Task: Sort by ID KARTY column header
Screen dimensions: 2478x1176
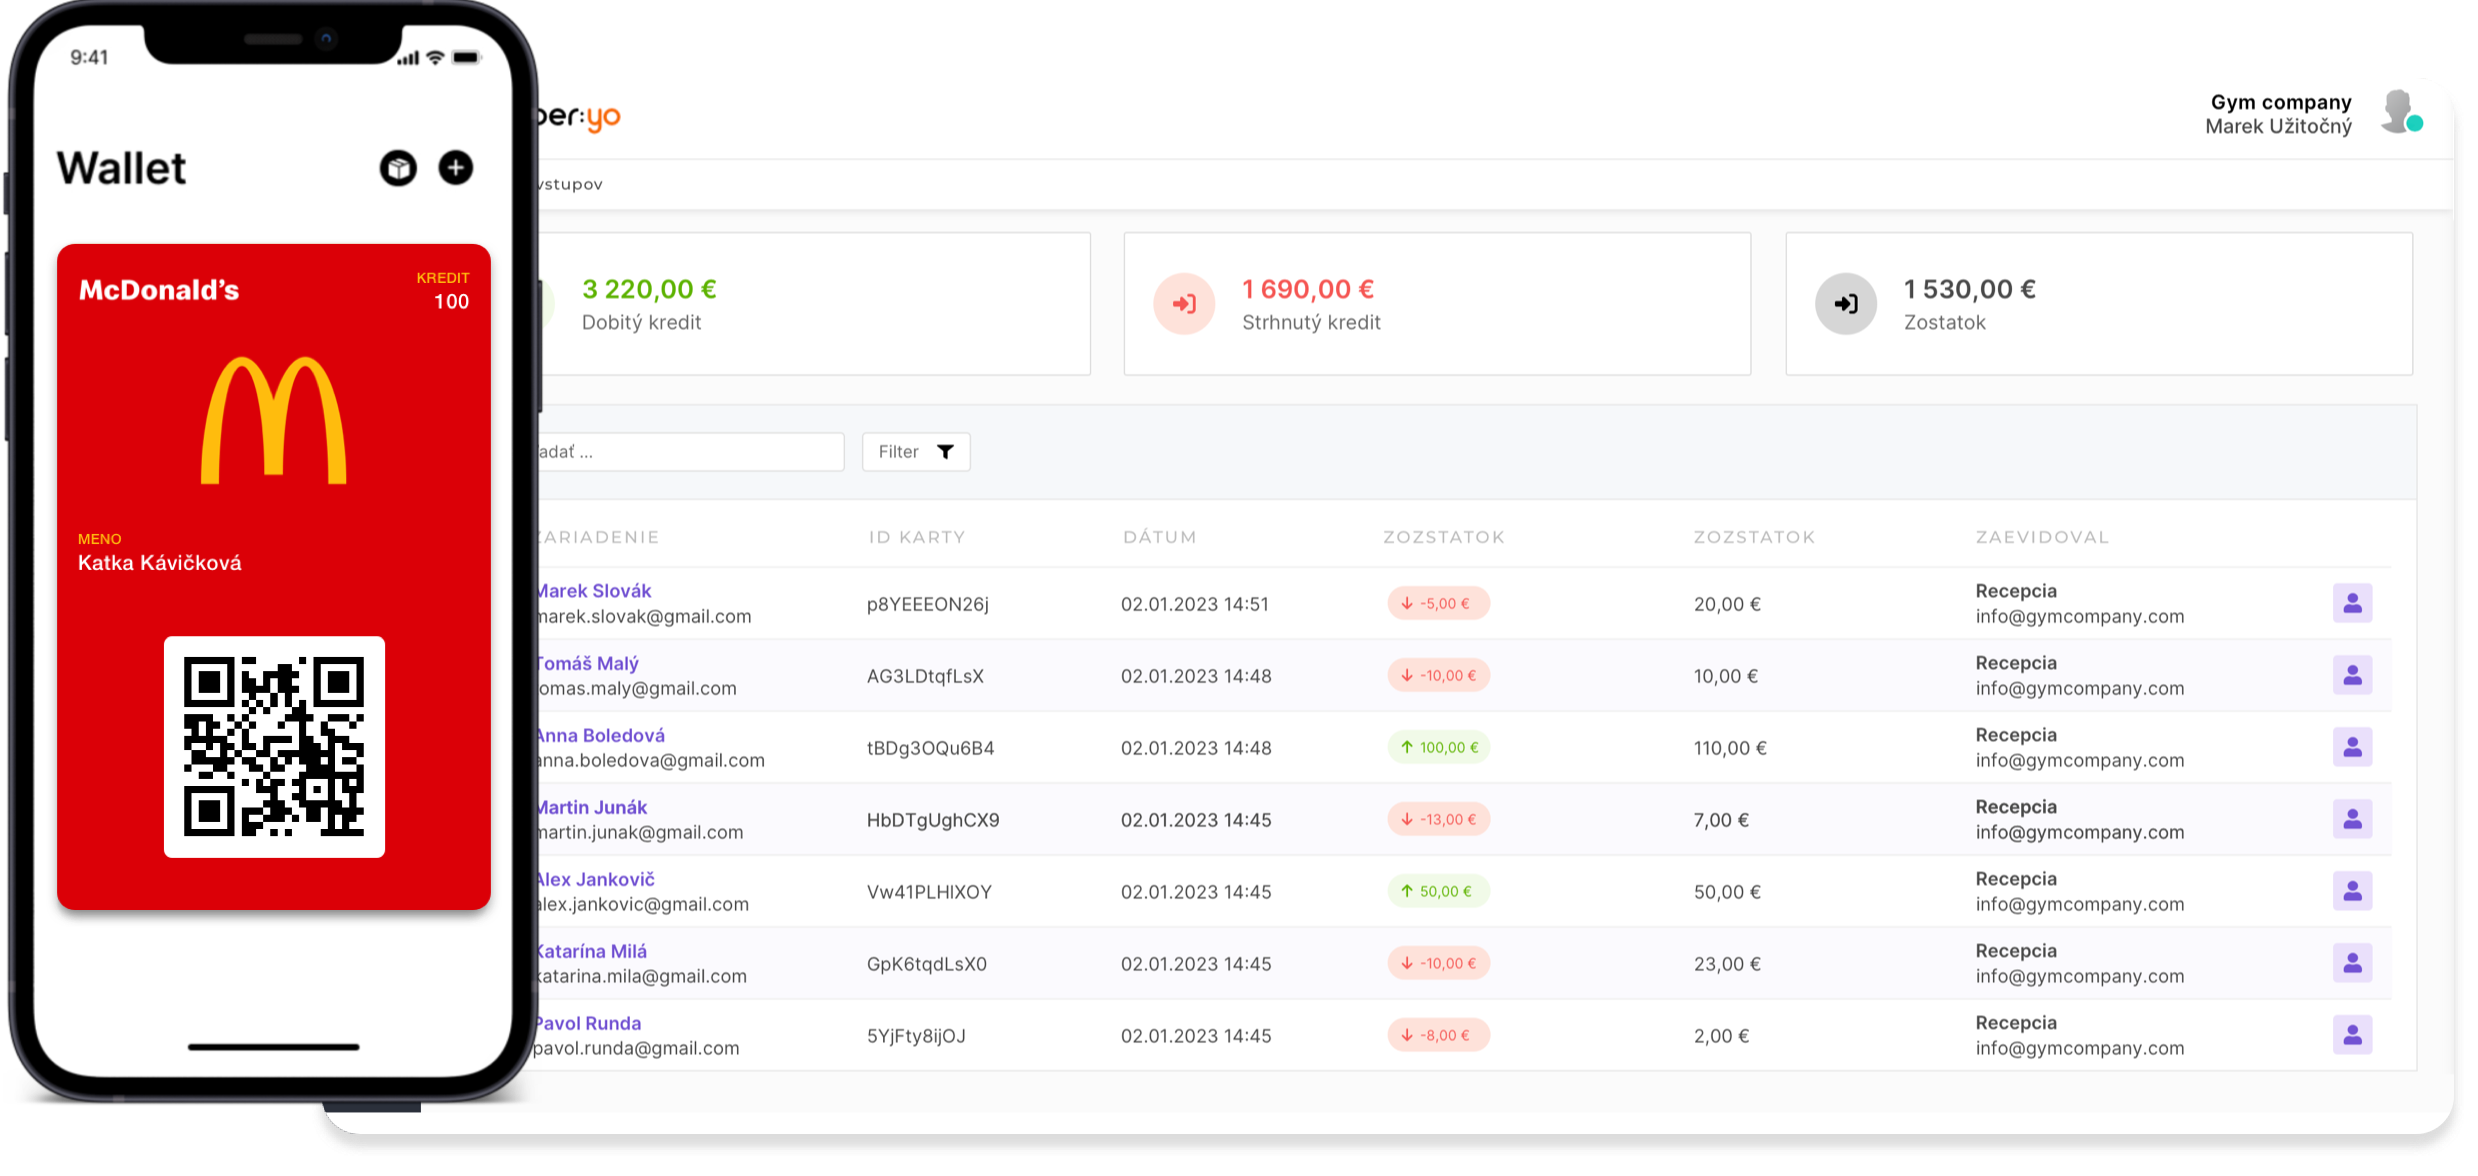Action: click(917, 537)
